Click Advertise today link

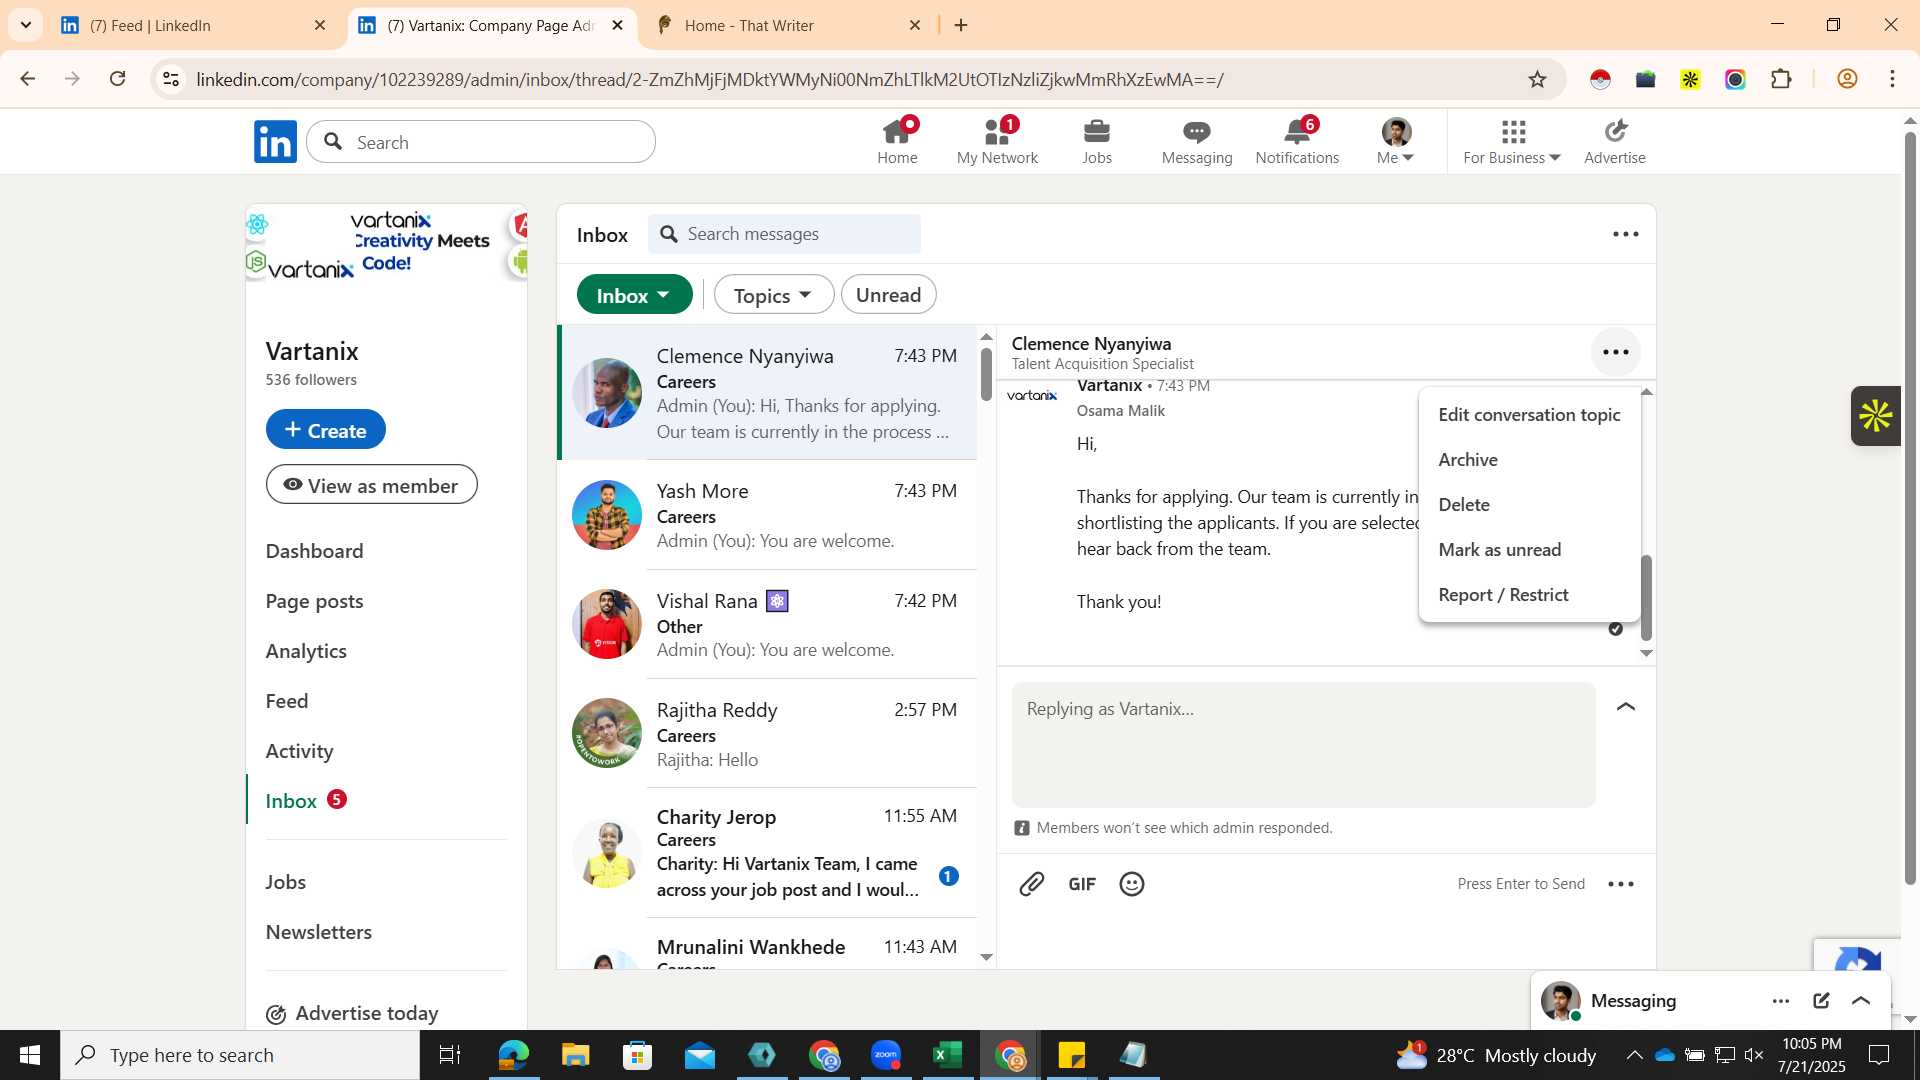[352, 1013]
